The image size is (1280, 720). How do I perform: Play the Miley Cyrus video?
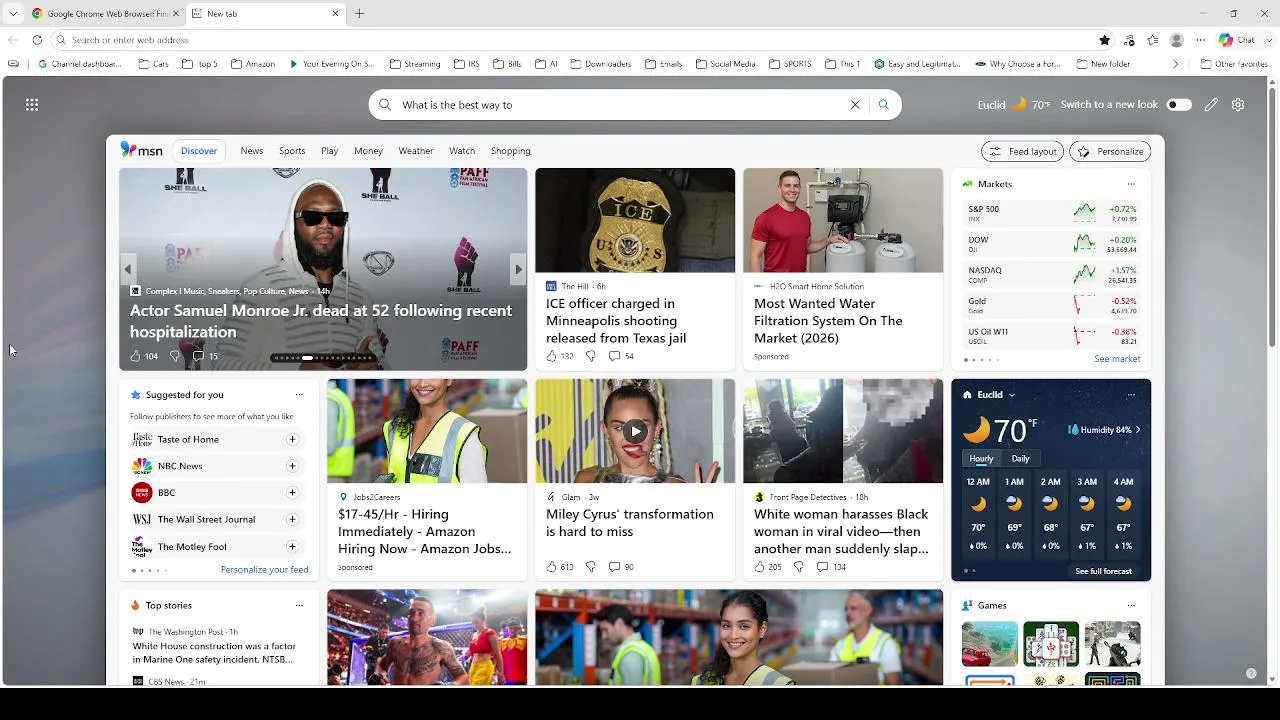tap(635, 431)
